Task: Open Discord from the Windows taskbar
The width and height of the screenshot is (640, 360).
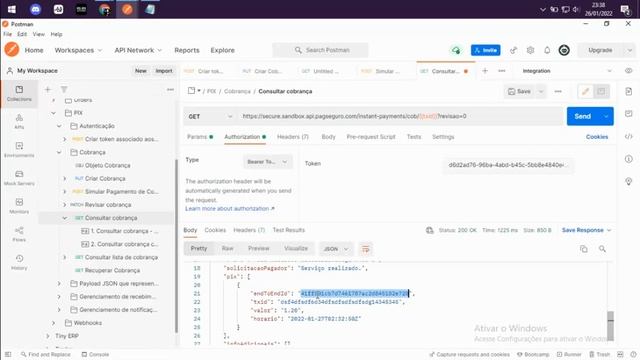Action: 36,9
